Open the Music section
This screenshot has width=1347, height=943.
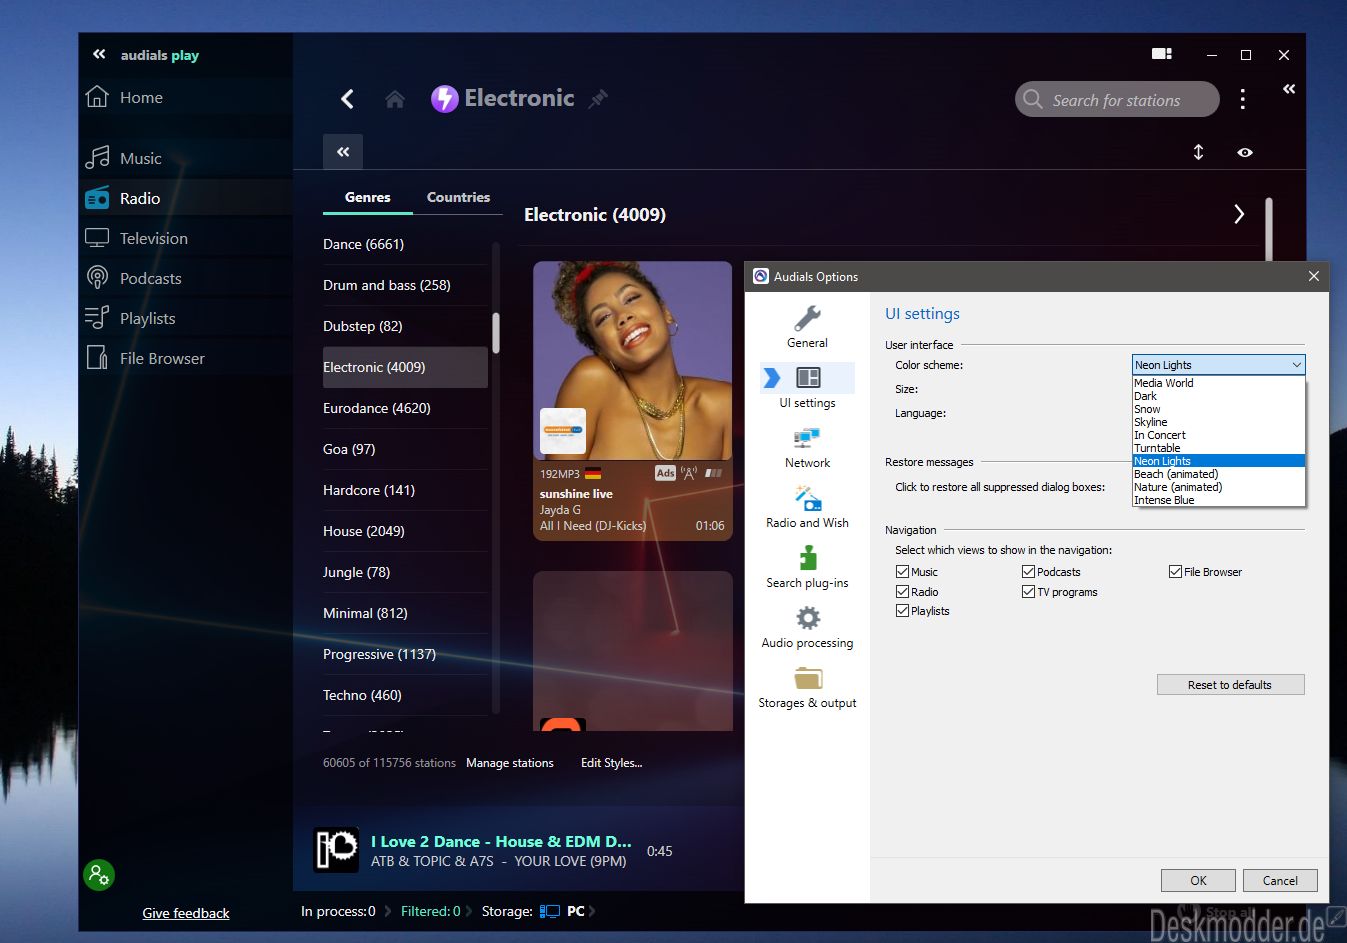[x=140, y=158]
